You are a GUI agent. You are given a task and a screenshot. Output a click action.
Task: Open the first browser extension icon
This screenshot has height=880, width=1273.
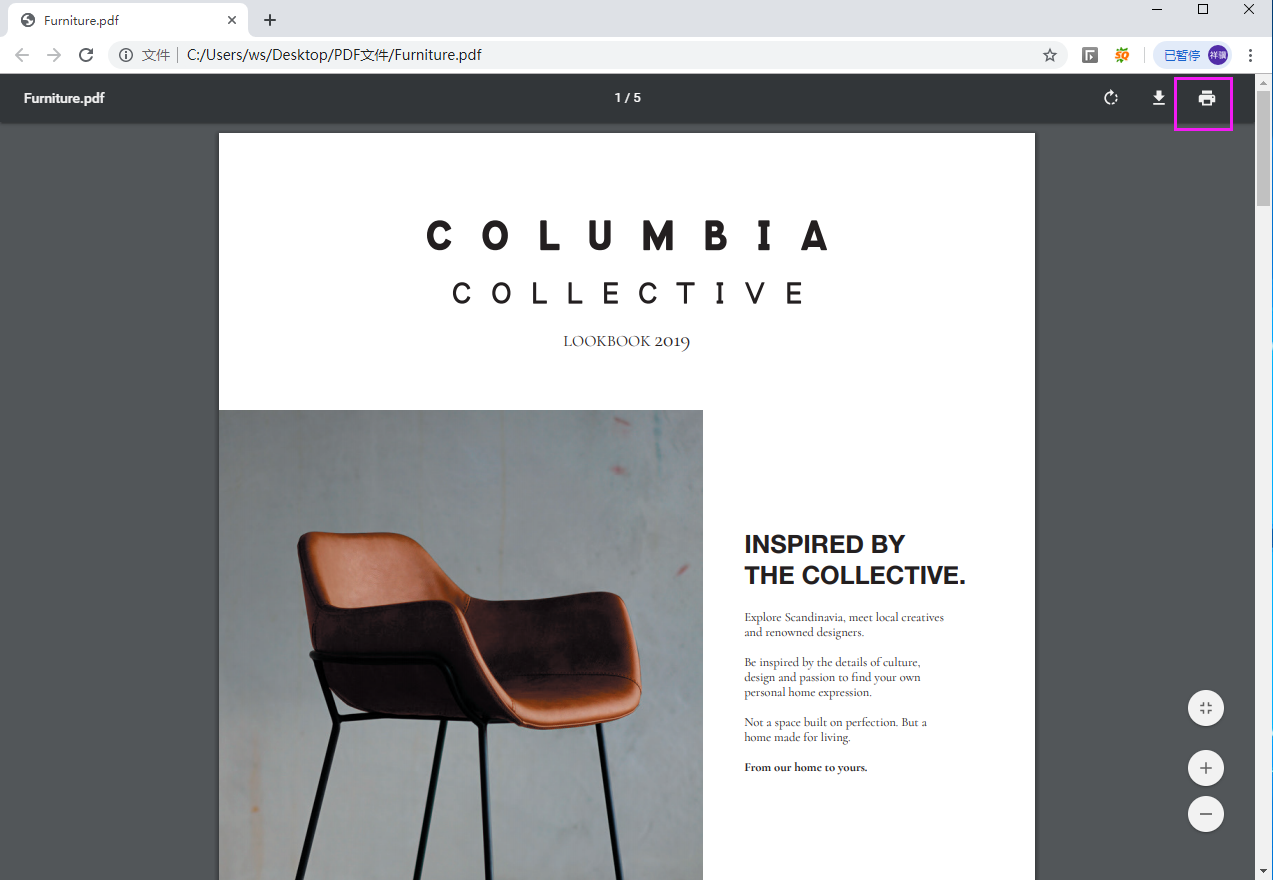point(1090,55)
